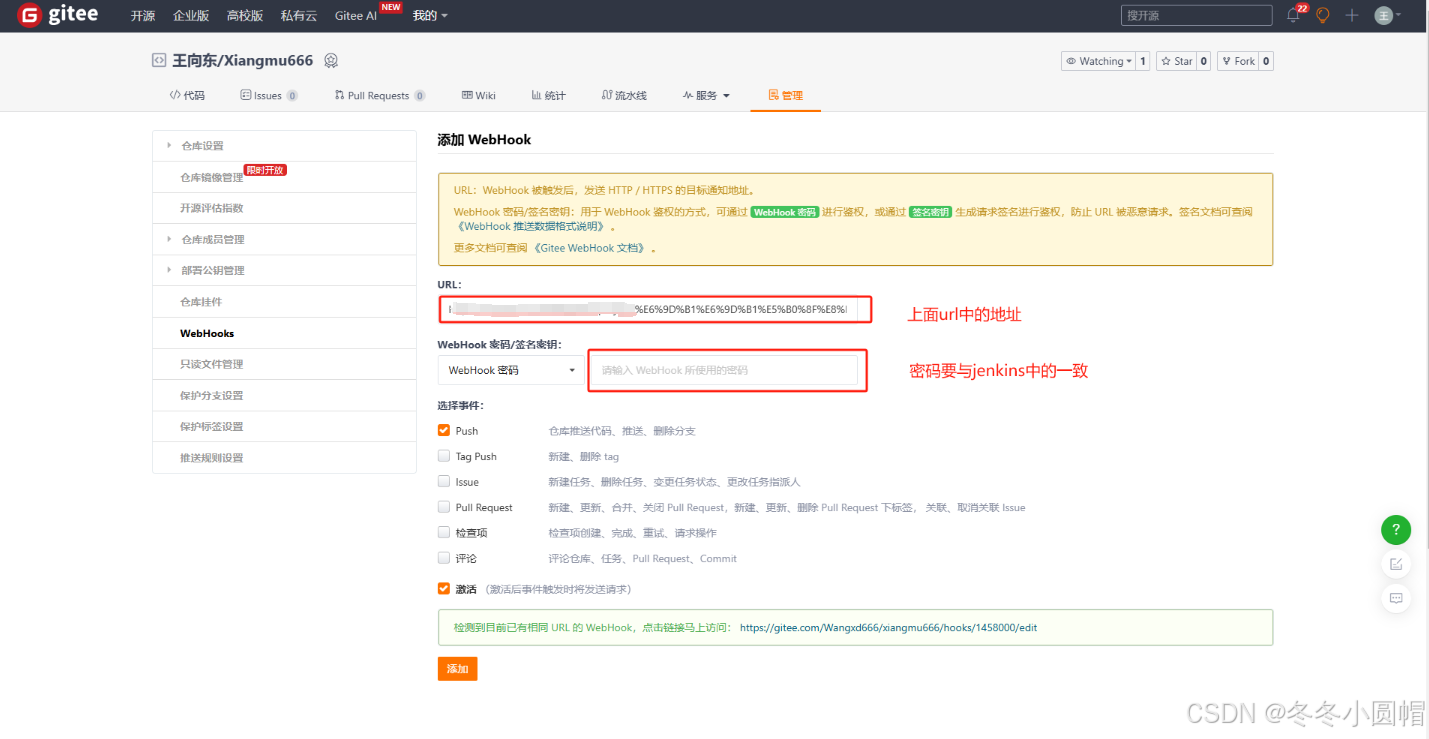The height and width of the screenshot is (739, 1429).
Task: Expand 仓库设置 in the sidebar
Action: [x=284, y=146]
